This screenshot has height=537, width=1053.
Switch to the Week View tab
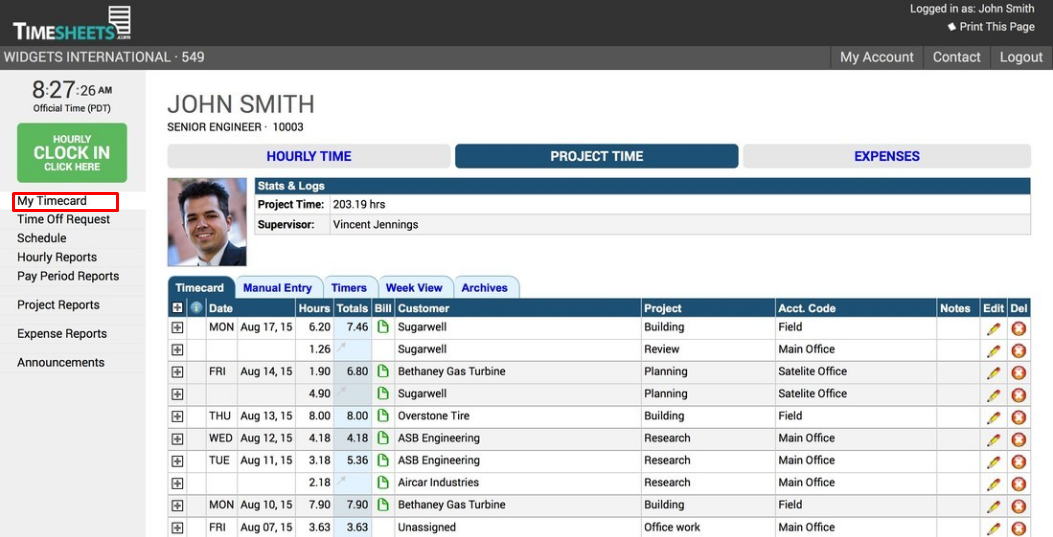coord(414,288)
